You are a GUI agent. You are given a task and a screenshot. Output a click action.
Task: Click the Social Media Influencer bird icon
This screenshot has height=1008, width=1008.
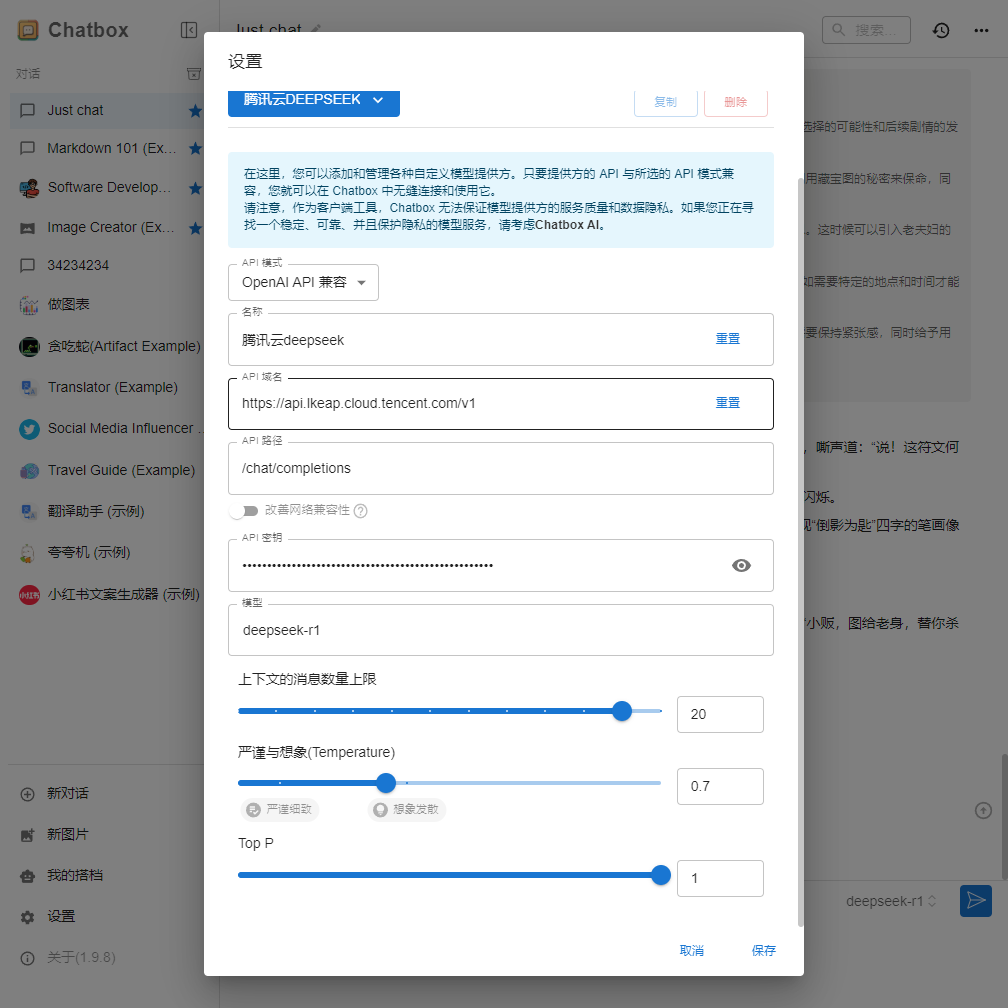(x=29, y=429)
